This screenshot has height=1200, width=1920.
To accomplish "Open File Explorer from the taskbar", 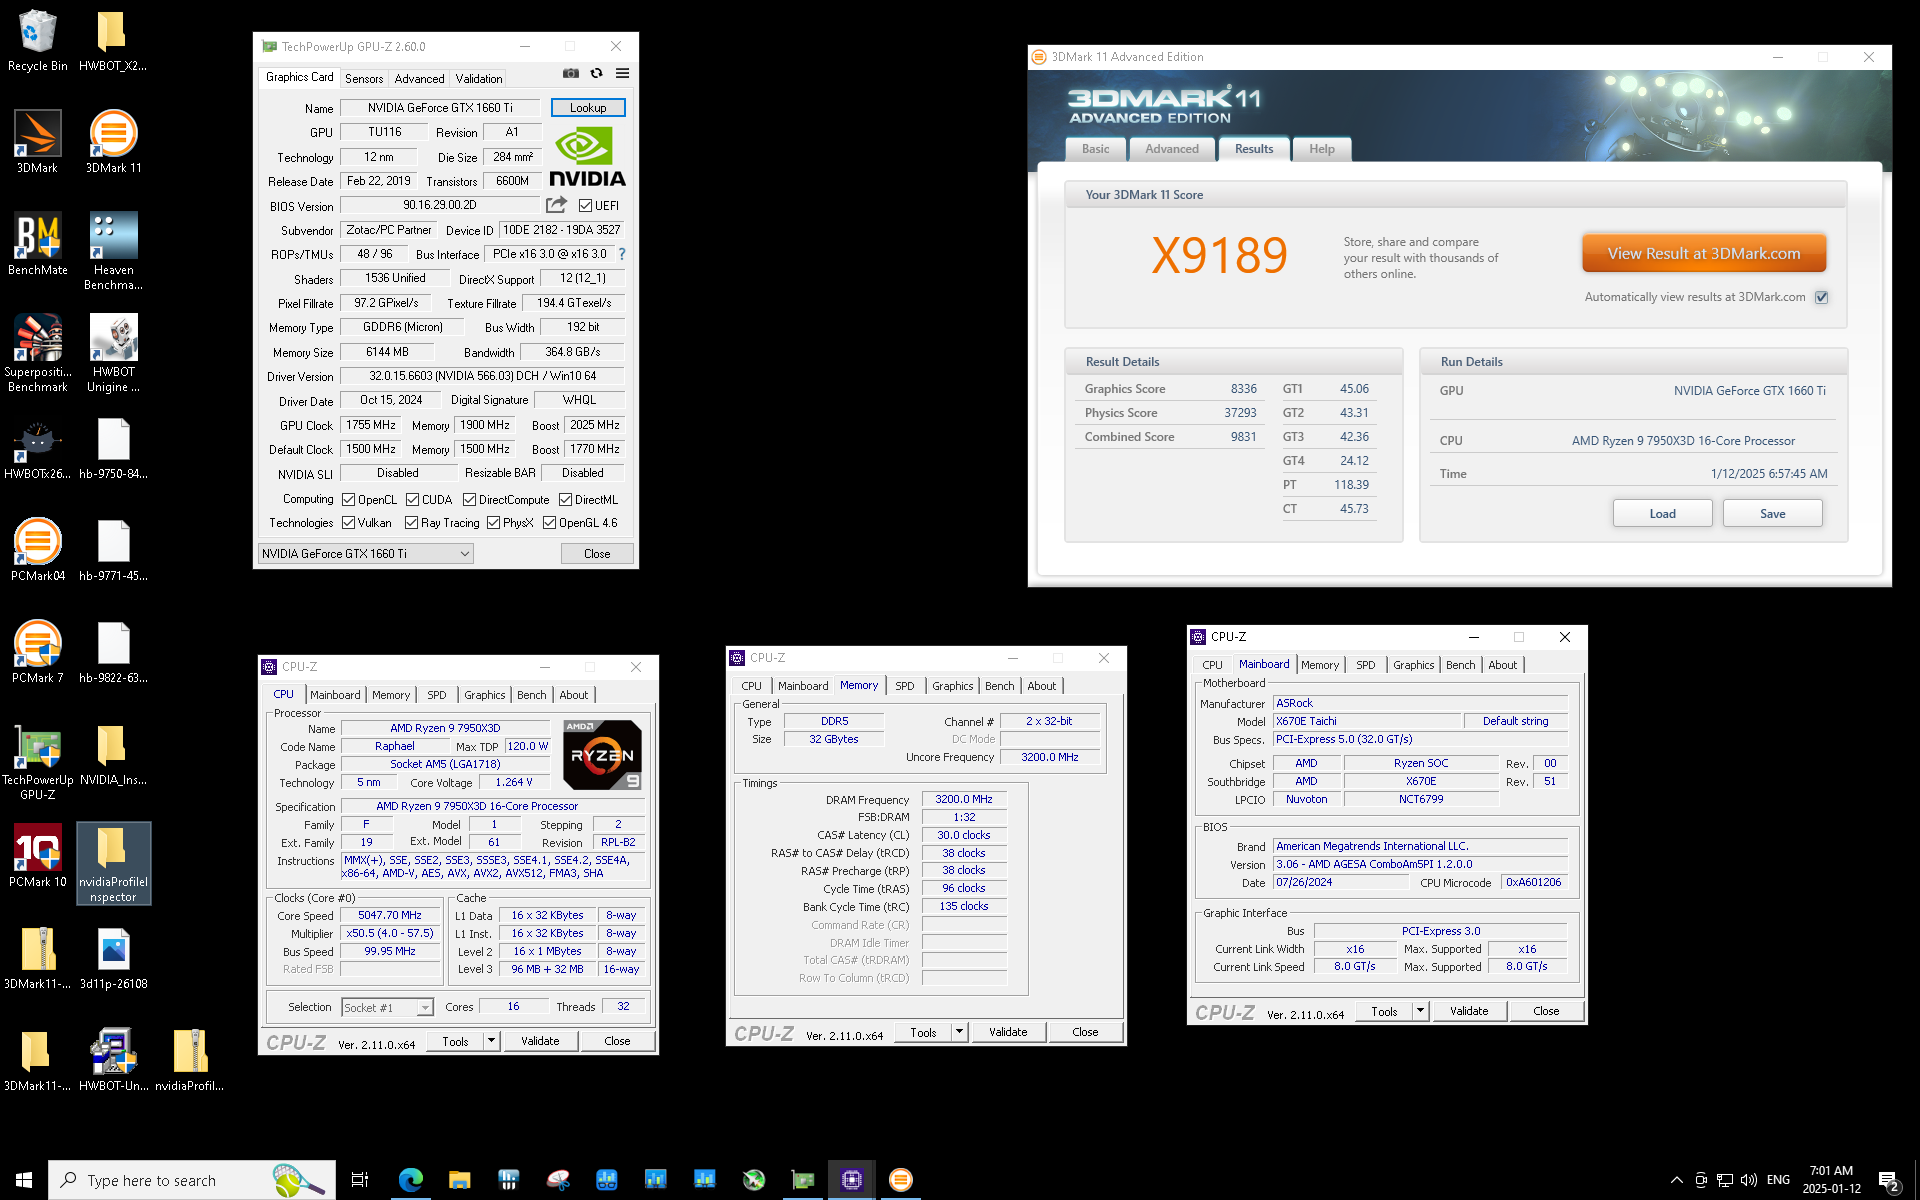I will 459,1180.
